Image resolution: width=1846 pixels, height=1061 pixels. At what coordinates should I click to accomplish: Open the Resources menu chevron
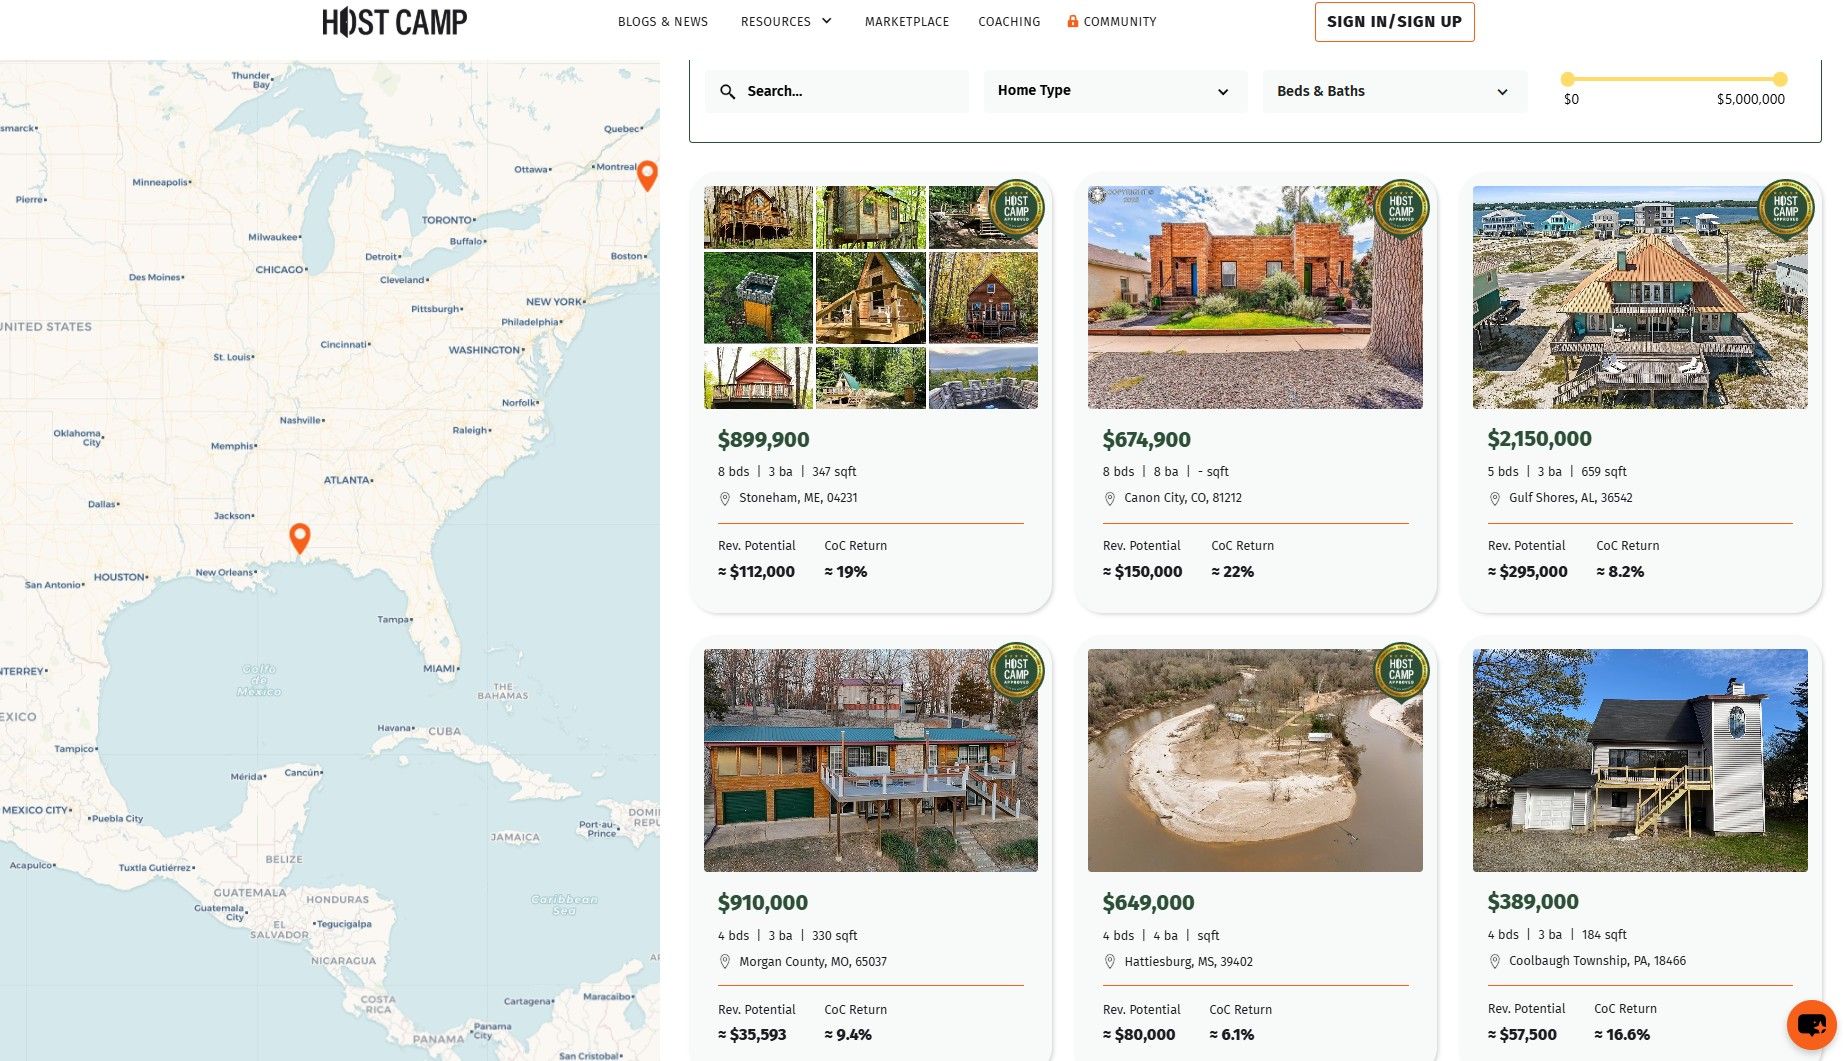tap(827, 21)
